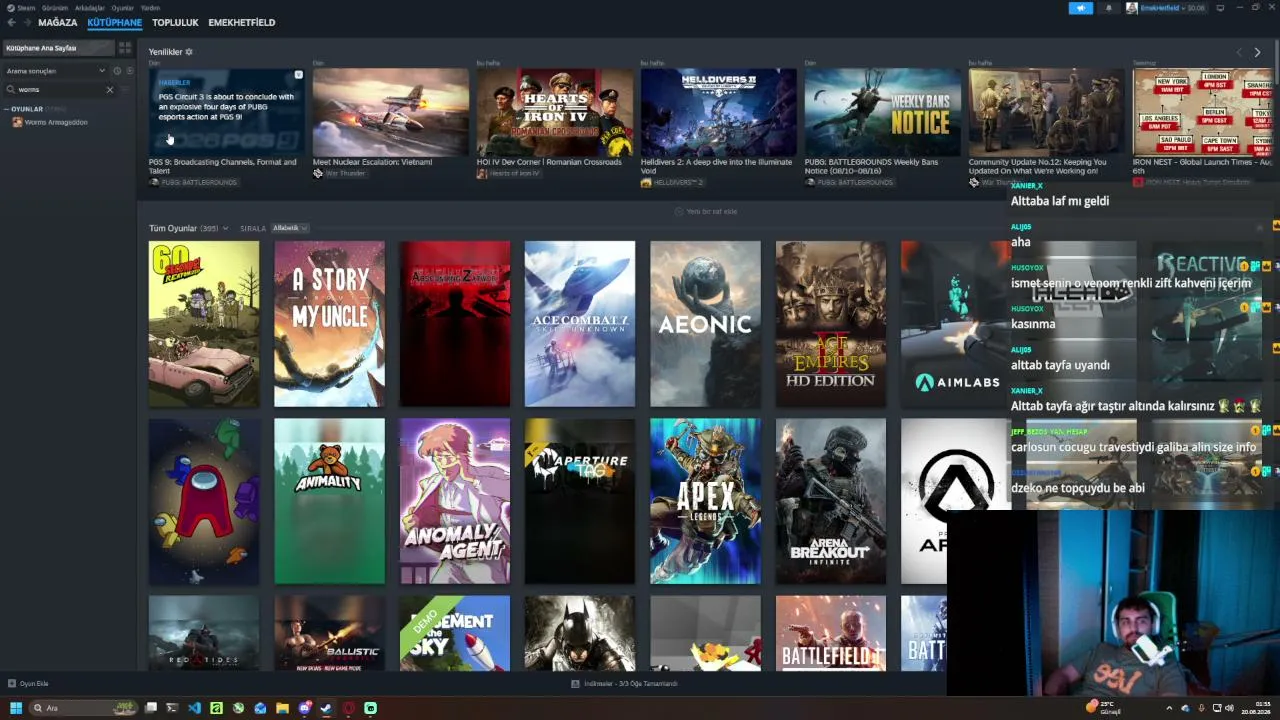This screenshot has width=1280, height=720.
Task: Click the Steam icon in the taskbar
Action: coord(326,708)
